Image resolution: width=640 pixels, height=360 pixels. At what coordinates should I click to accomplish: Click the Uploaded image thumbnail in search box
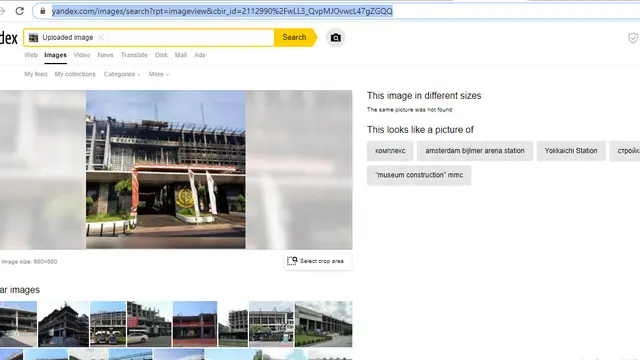click(33, 38)
